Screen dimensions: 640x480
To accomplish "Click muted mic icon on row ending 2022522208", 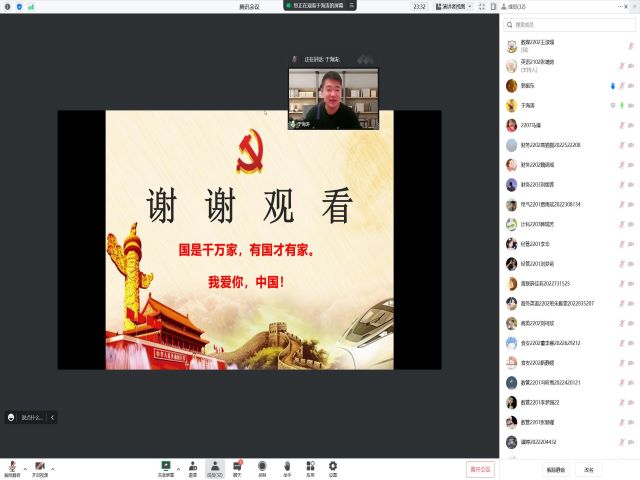I will click(622, 145).
